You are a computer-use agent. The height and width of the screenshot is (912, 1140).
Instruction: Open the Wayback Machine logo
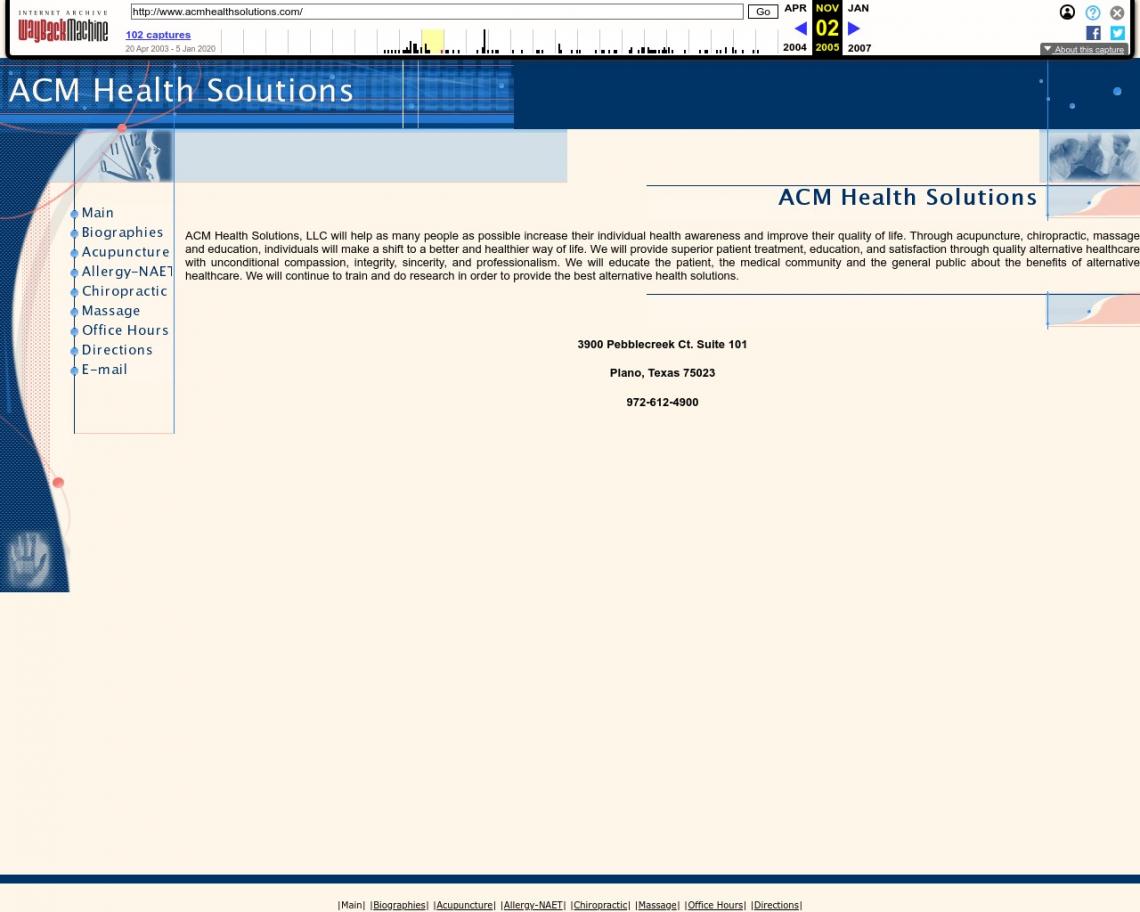[x=63, y=27]
